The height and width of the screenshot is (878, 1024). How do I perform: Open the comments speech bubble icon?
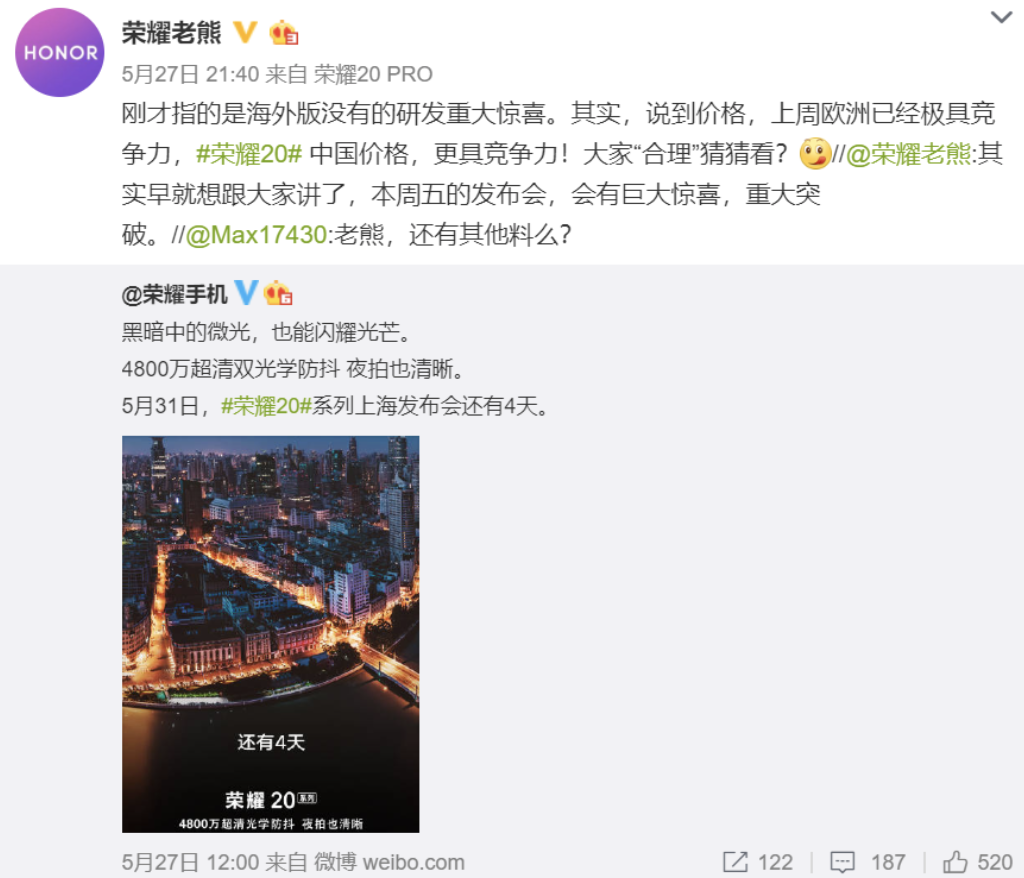click(x=842, y=862)
